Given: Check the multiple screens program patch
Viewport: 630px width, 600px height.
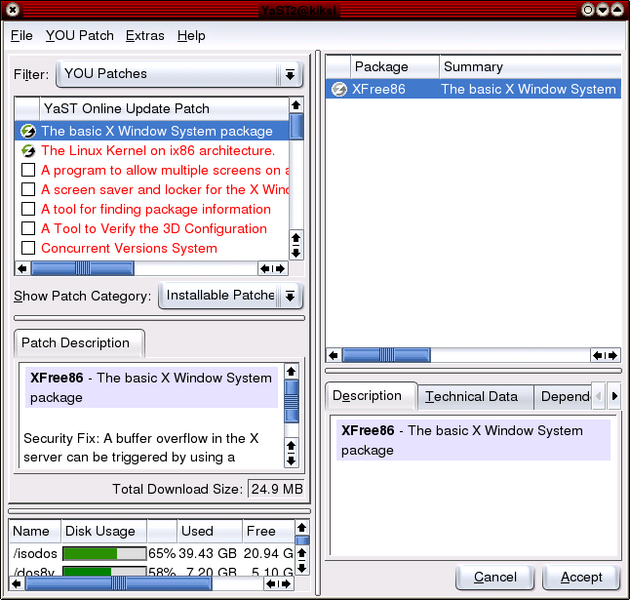Looking at the screenshot, I should [28, 170].
